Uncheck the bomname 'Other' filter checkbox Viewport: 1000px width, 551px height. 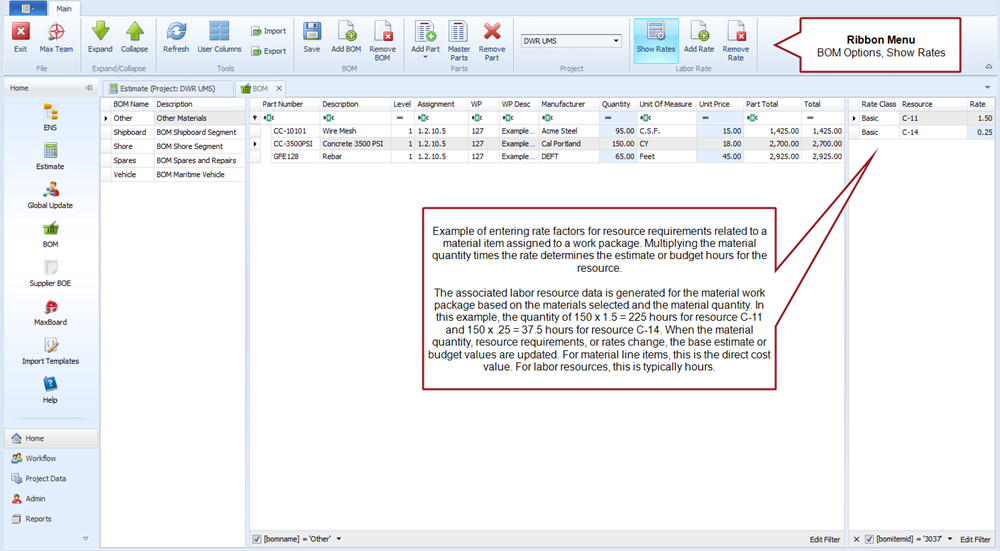pyautogui.click(x=257, y=540)
